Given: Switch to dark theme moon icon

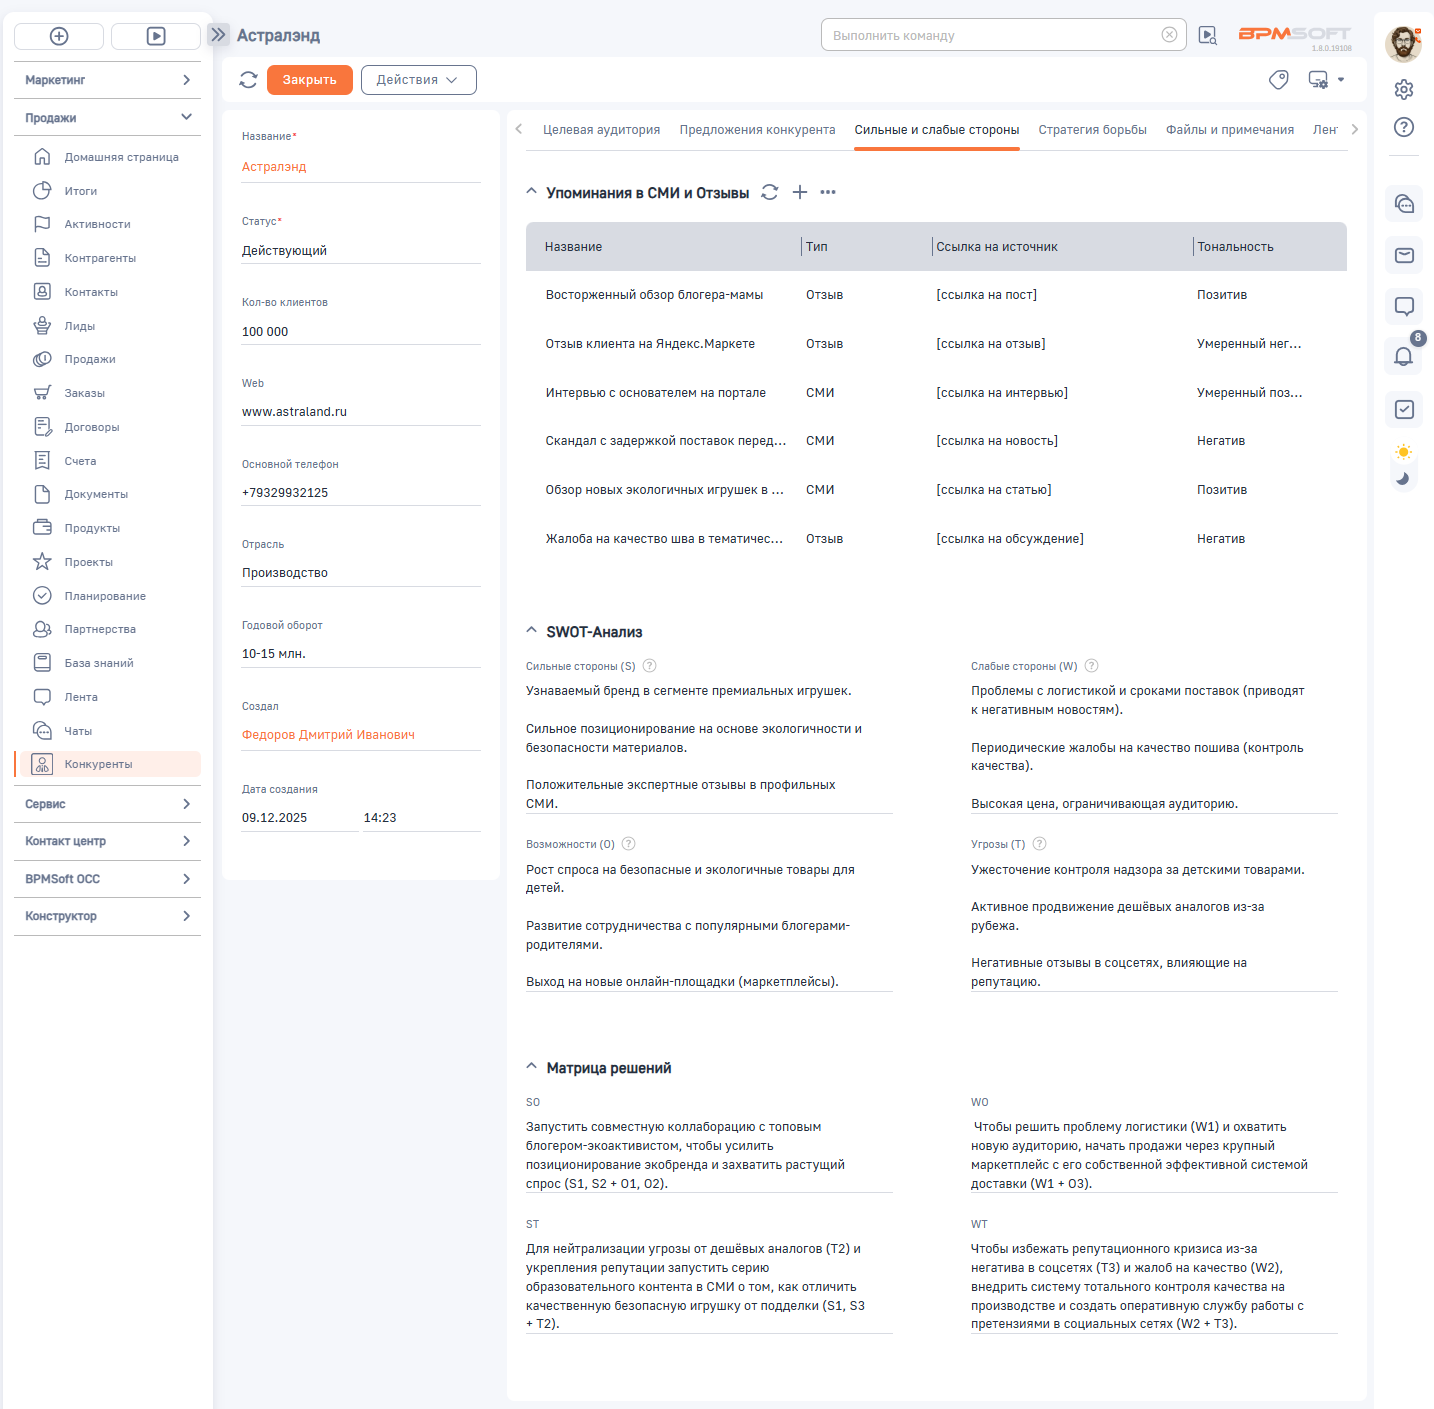Looking at the screenshot, I should (x=1403, y=478).
